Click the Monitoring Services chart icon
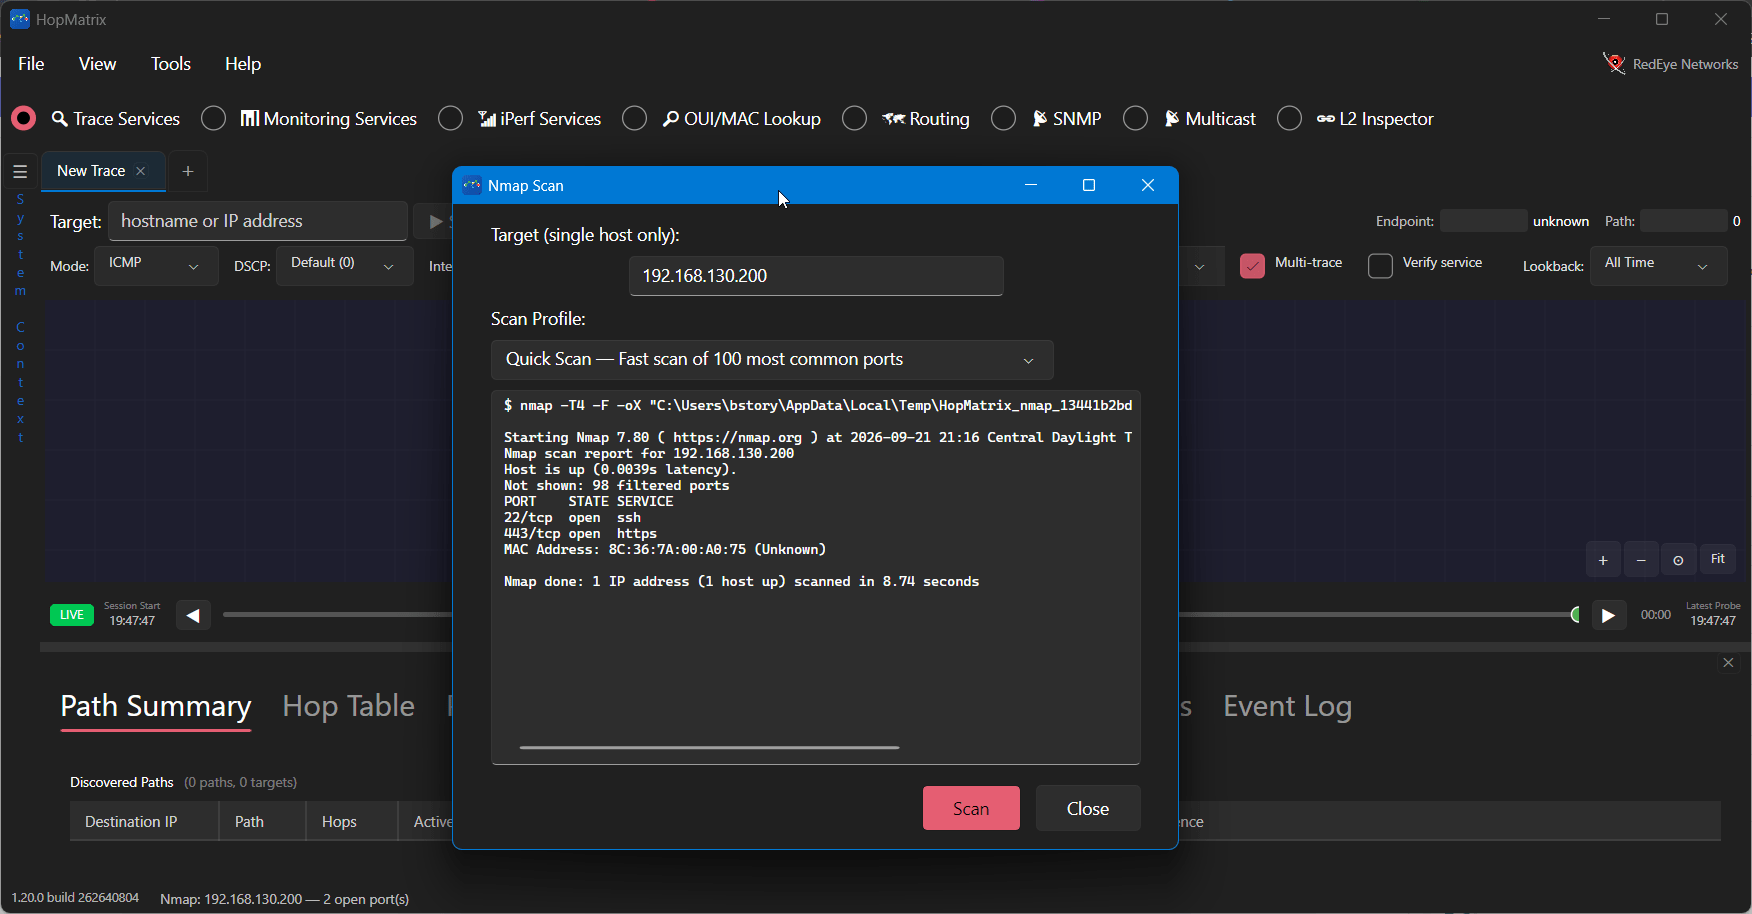The height and width of the screenshot is (914, 1752). [x=249, y=119]
